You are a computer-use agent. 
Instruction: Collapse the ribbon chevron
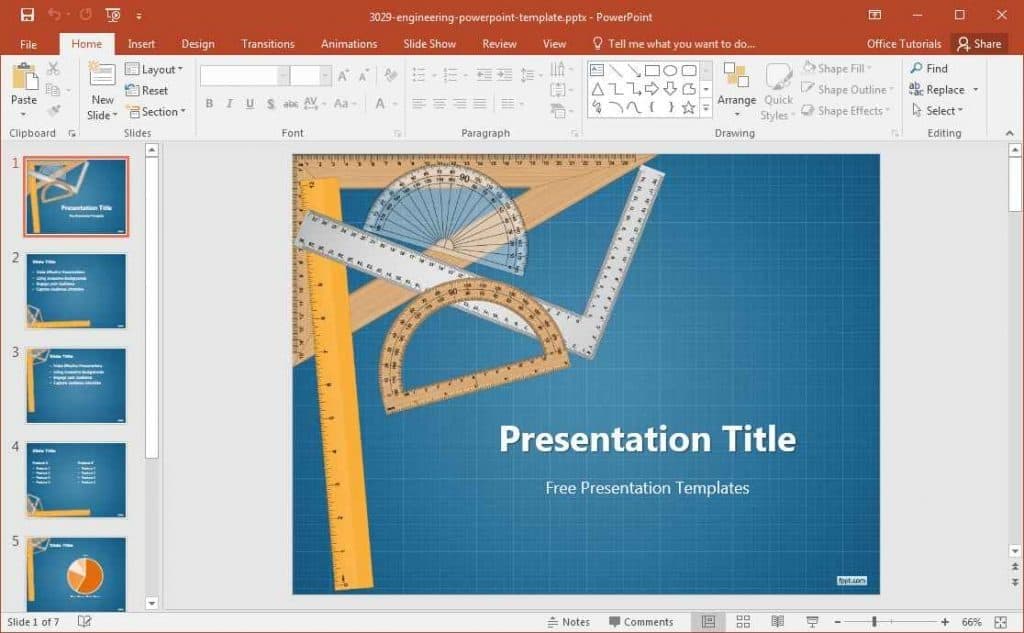[1010, 133]
